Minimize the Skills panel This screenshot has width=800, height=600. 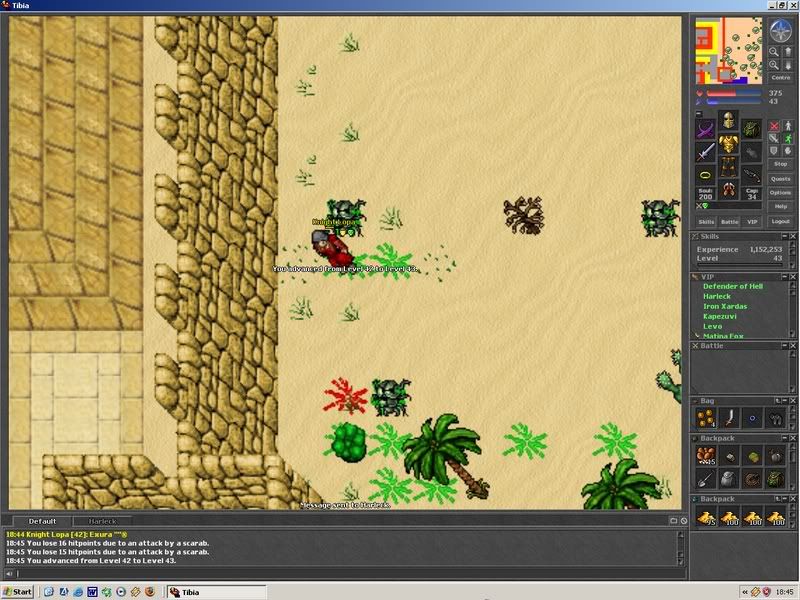[785, 236]
